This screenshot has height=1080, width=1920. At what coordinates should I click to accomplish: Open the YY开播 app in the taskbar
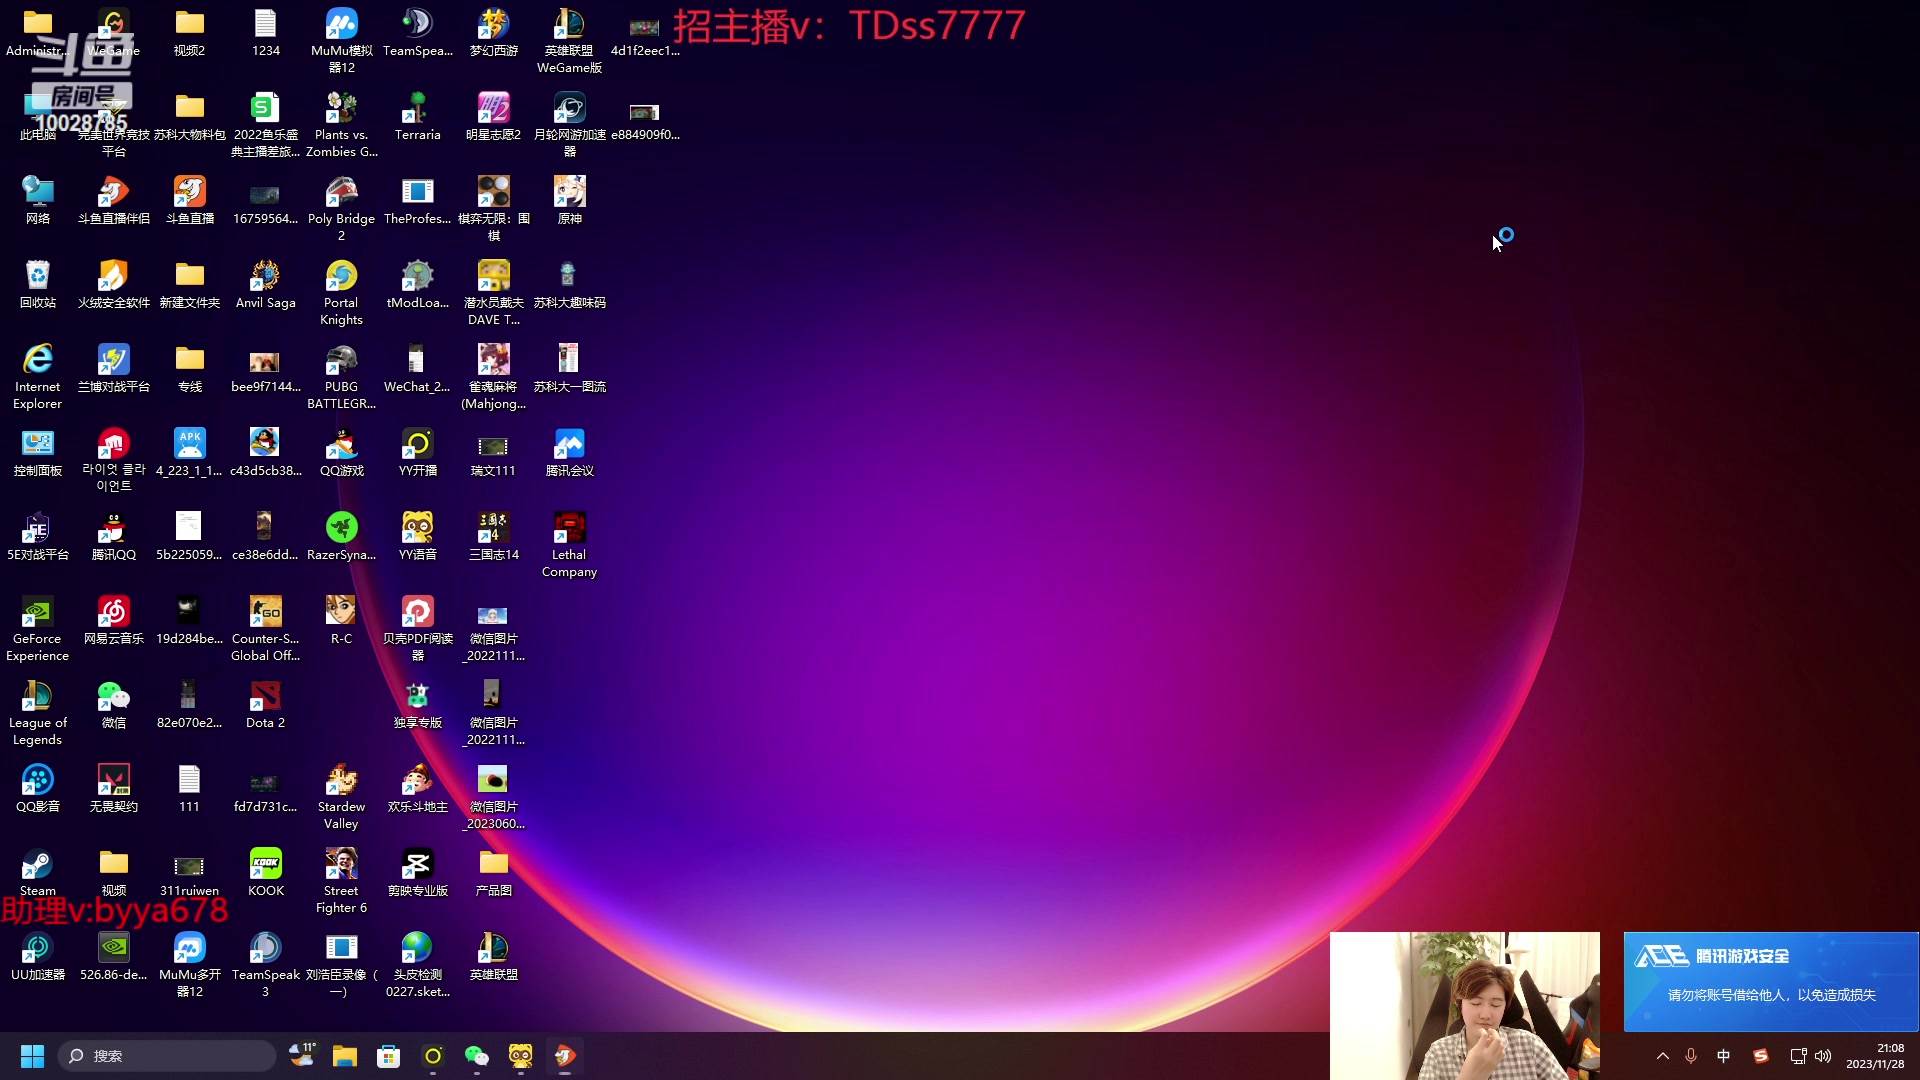tap(433, 1056)
